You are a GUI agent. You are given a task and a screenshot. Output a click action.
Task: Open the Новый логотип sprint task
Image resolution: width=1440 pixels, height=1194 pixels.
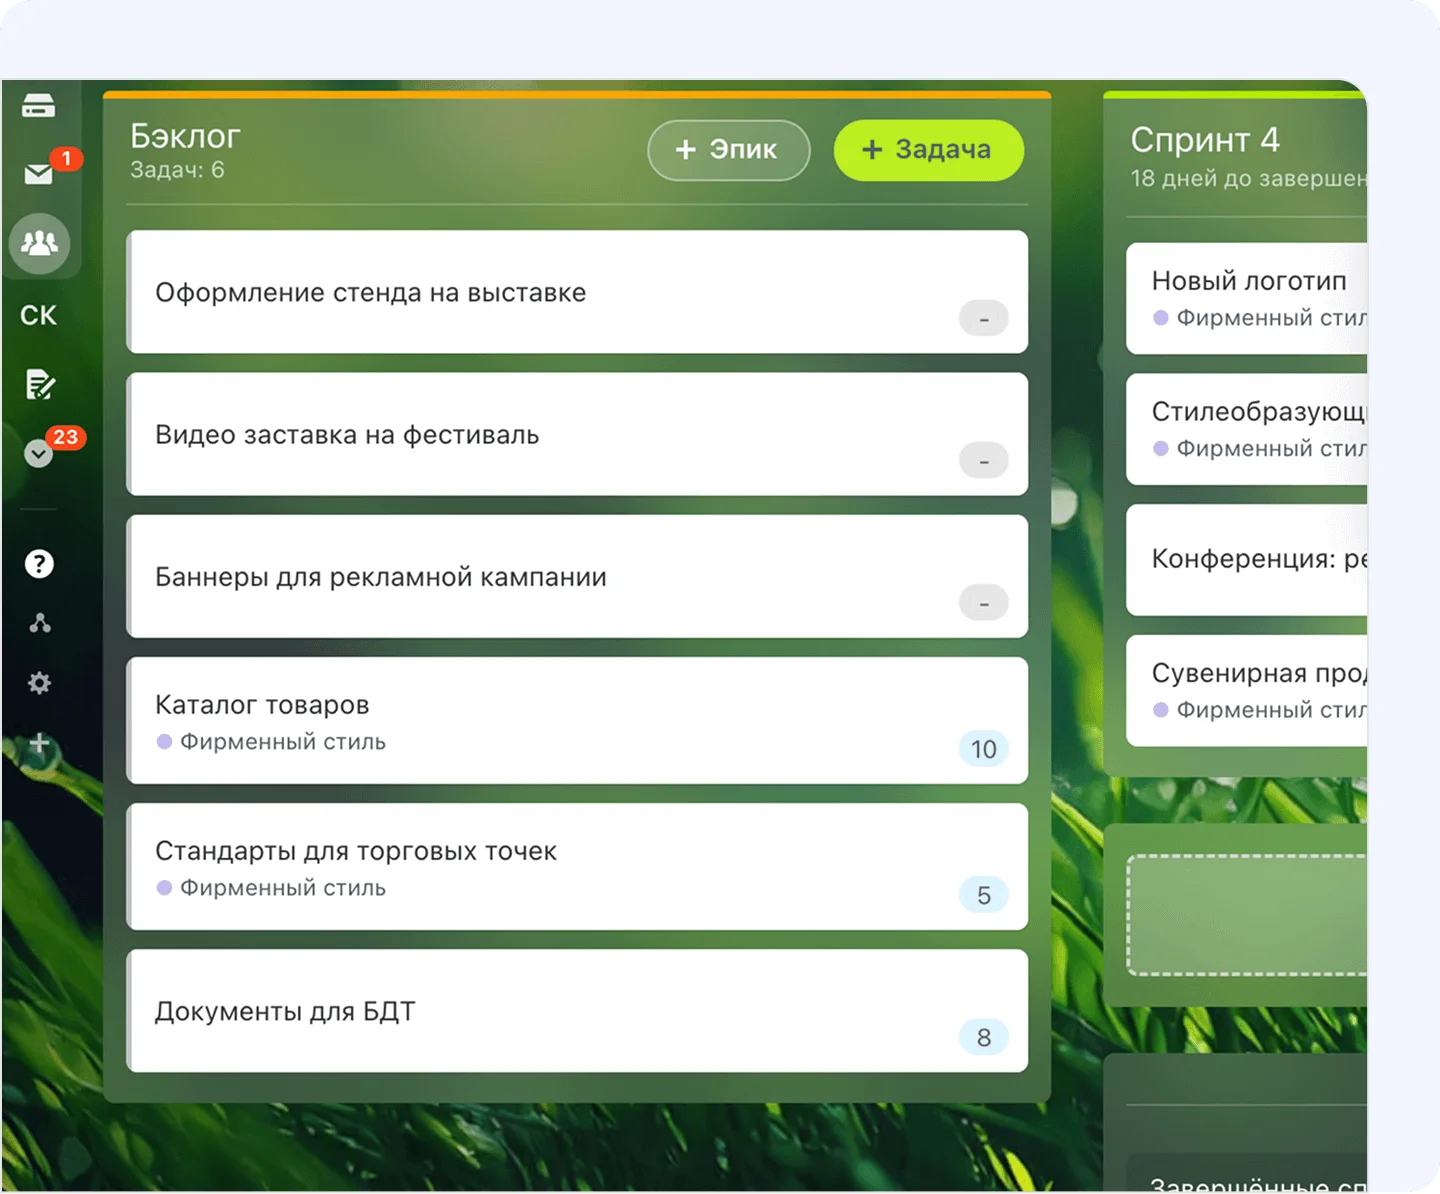1248,281
